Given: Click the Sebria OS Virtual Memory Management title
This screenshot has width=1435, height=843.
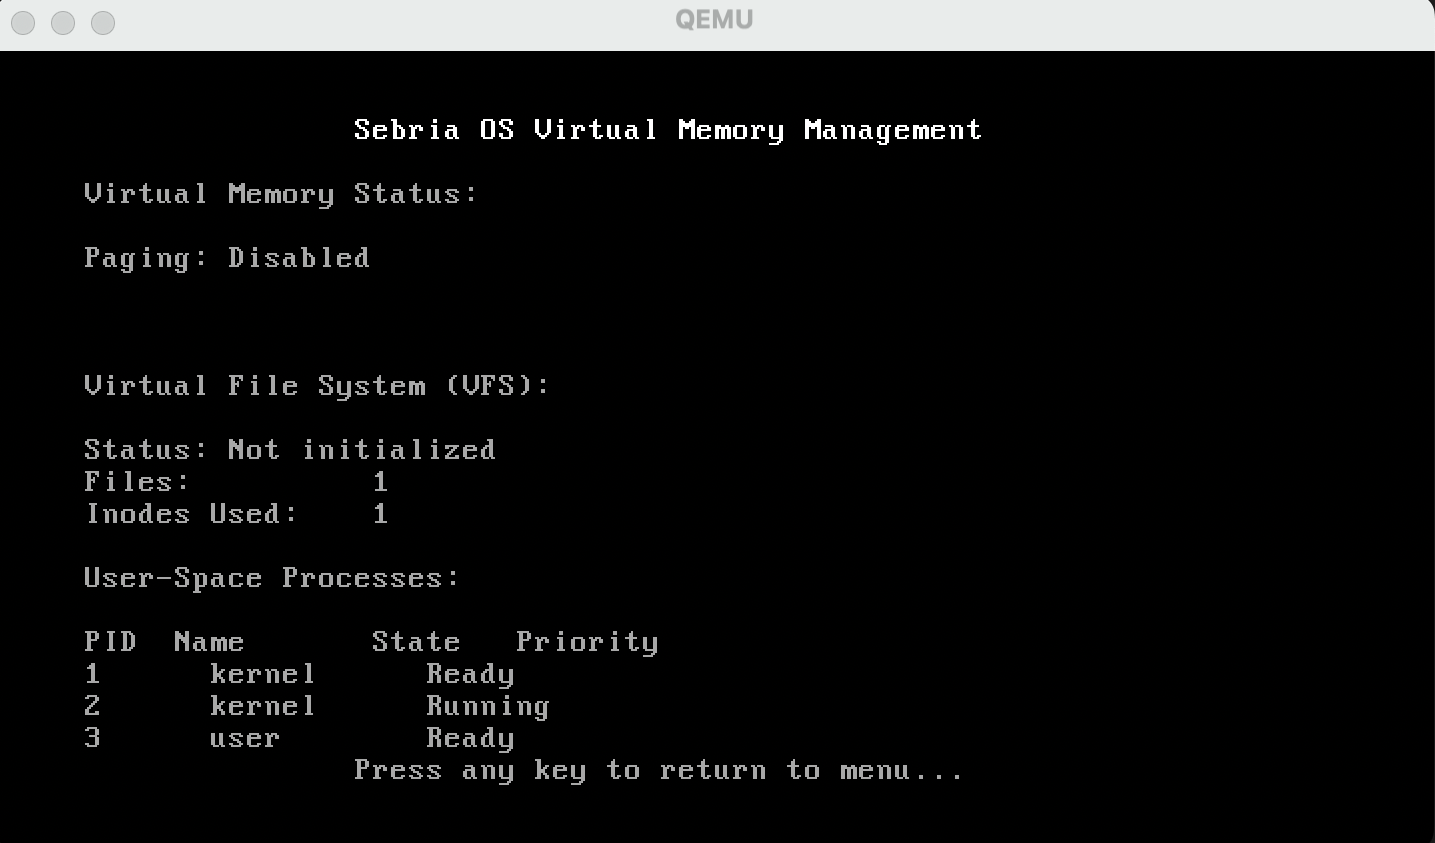Looking at the screenshot, I should pyautogui.click(x=667, y=129).
